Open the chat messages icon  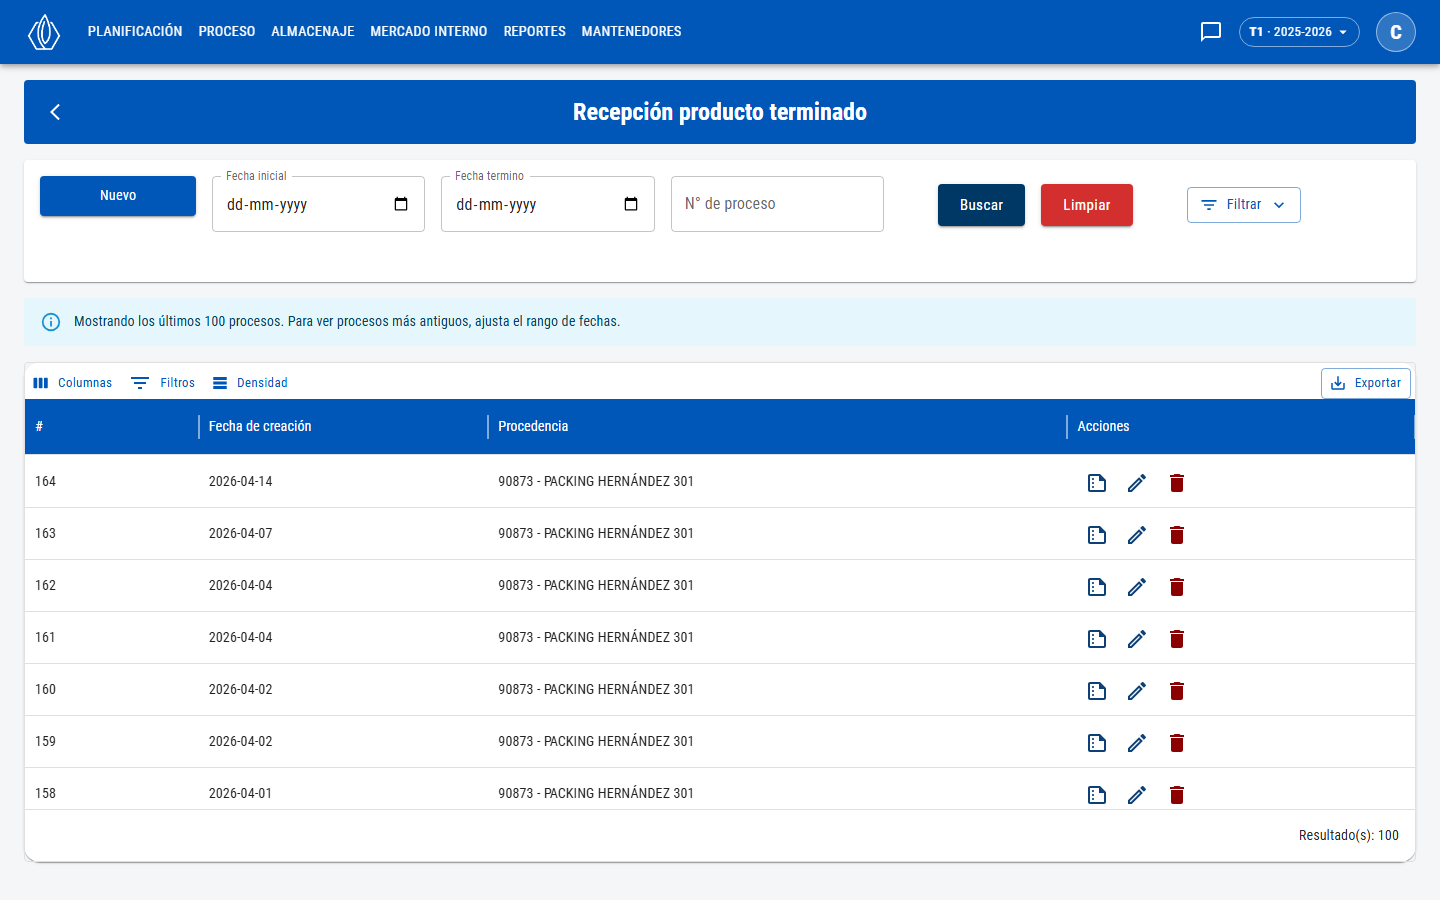tap(1211, 32)
